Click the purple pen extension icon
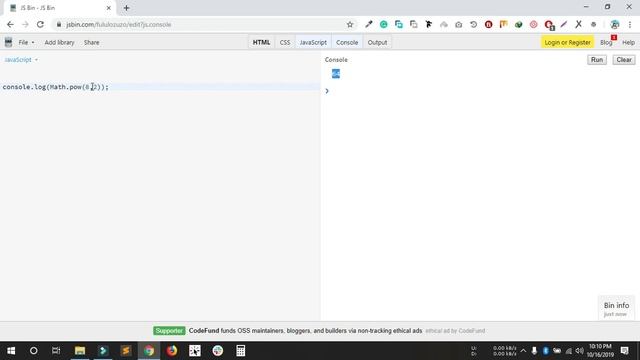 coord(564,24)
